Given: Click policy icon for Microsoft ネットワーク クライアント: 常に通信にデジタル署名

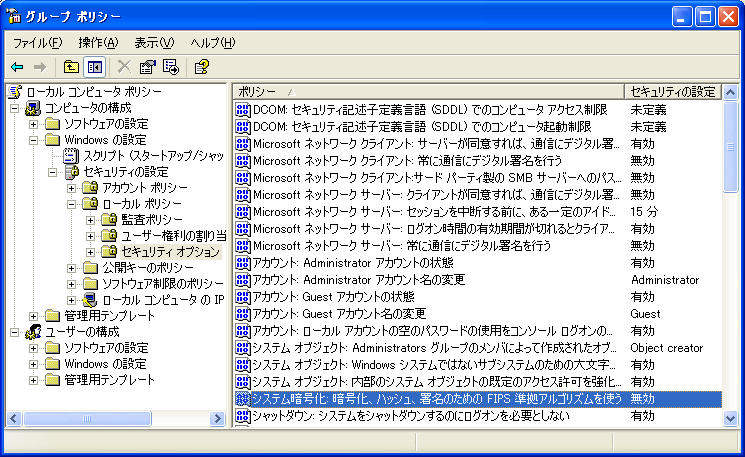Looking at the screenshot, I should coord(243,161).
